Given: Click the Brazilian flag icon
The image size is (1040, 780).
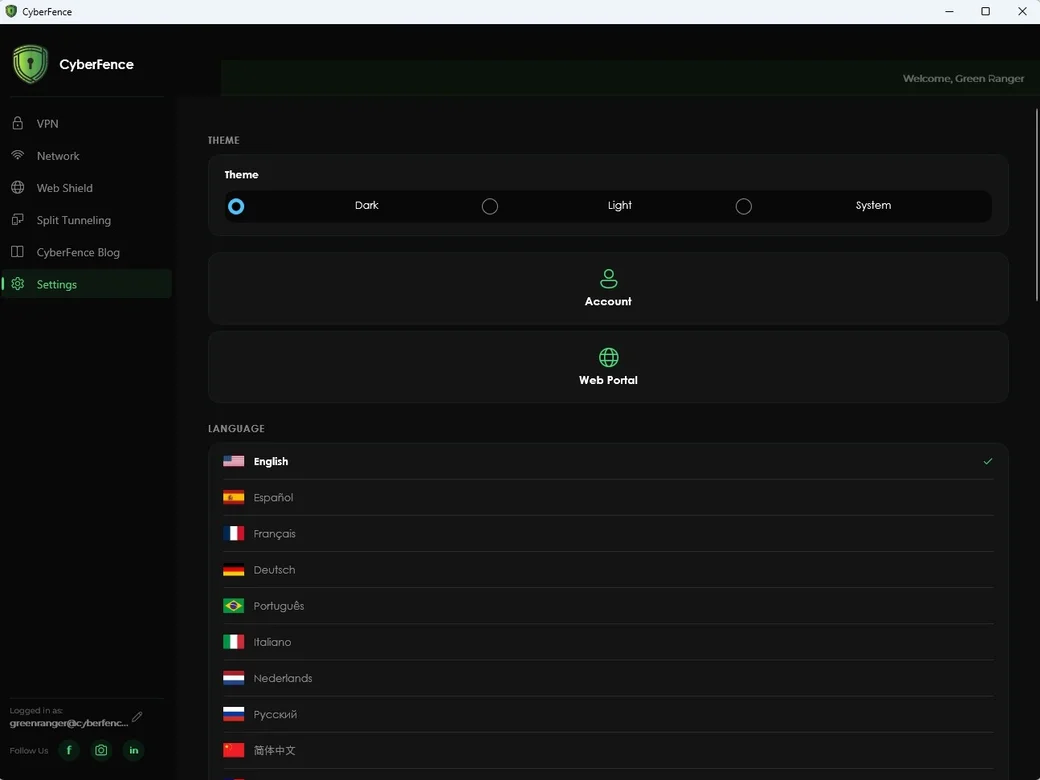Looking at the screenshot, I should pos(233,606).
